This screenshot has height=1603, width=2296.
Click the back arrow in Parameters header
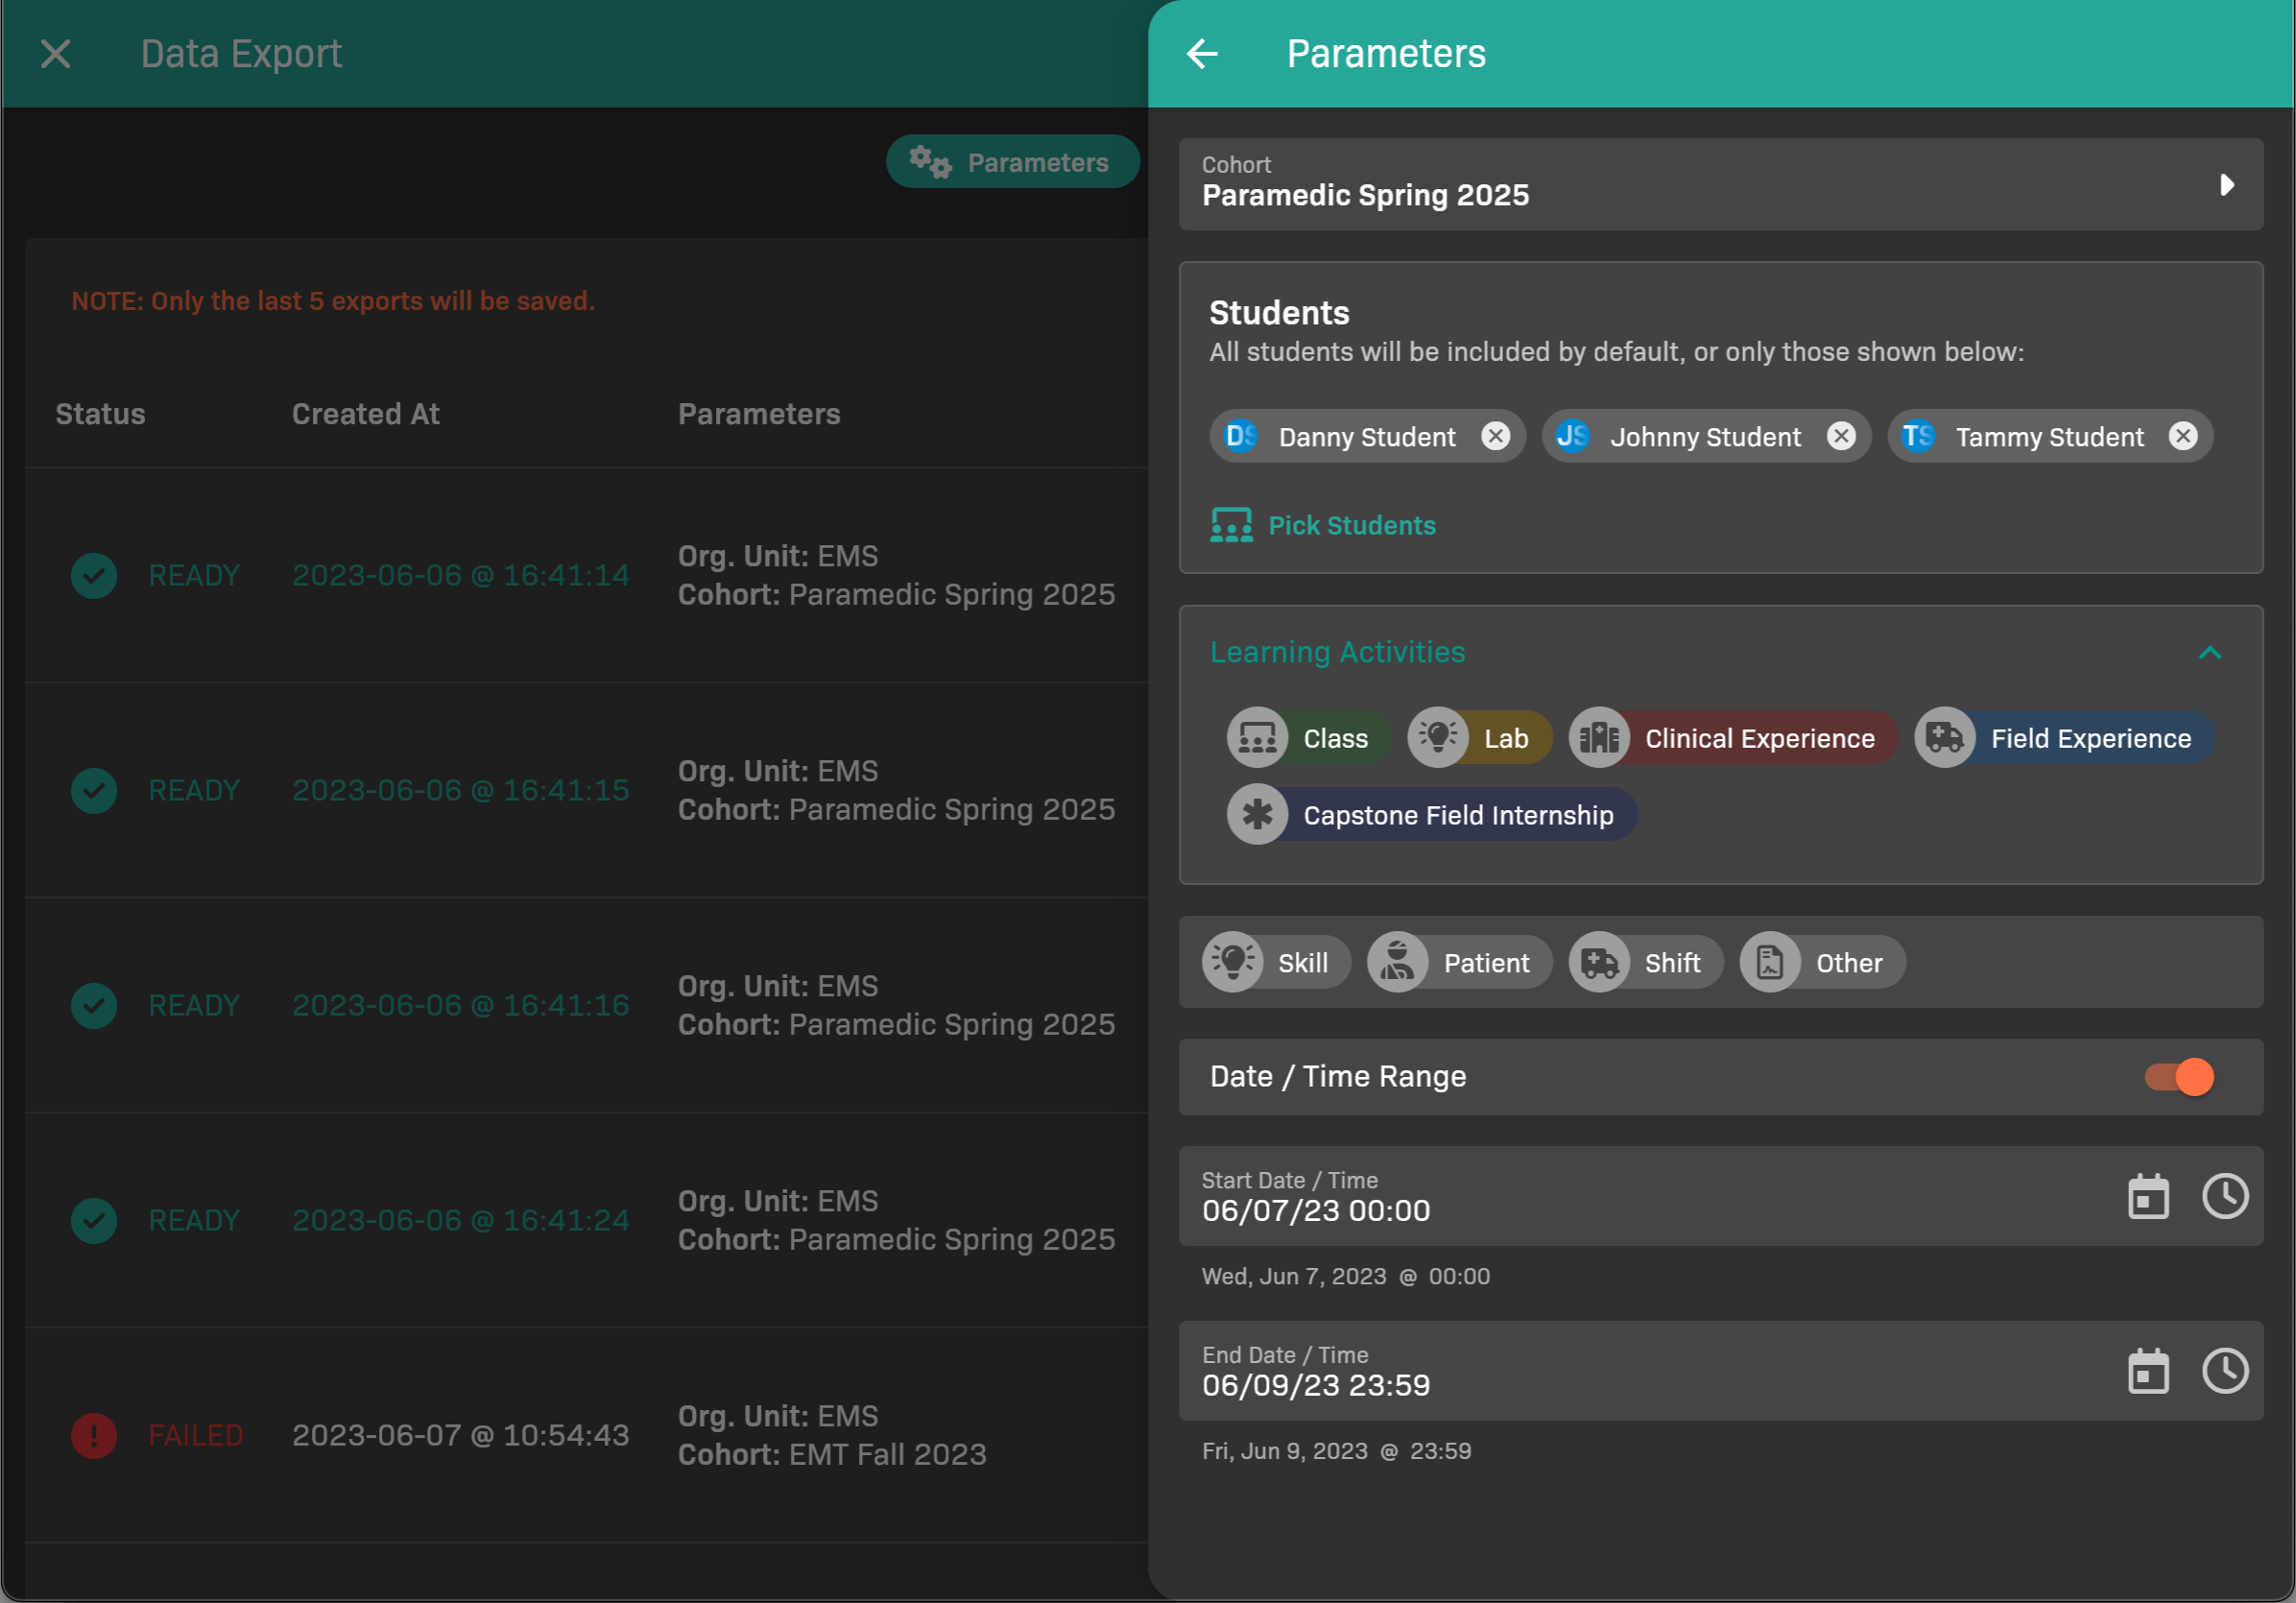point(1202,53)
